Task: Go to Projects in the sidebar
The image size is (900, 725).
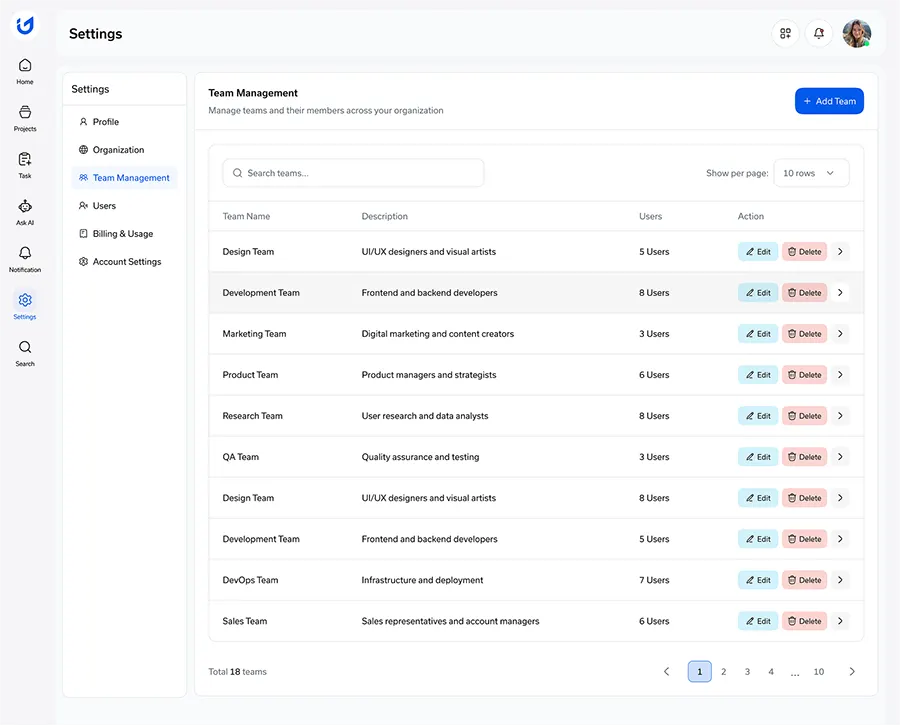Action: click(25, 118)
